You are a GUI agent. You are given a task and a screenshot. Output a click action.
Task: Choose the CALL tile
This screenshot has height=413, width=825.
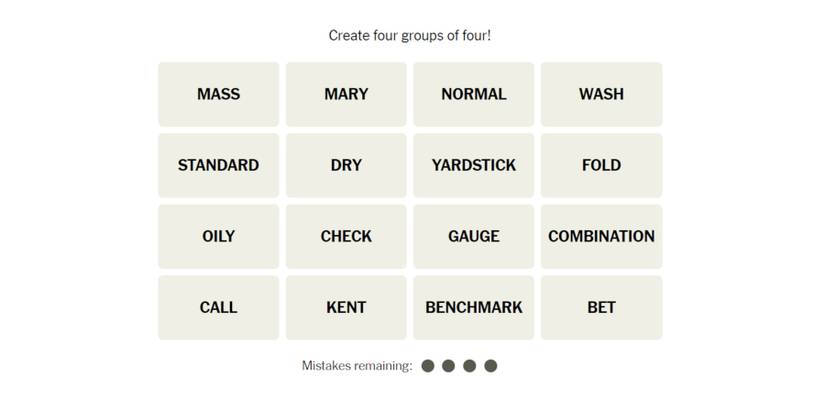[218, 307]
